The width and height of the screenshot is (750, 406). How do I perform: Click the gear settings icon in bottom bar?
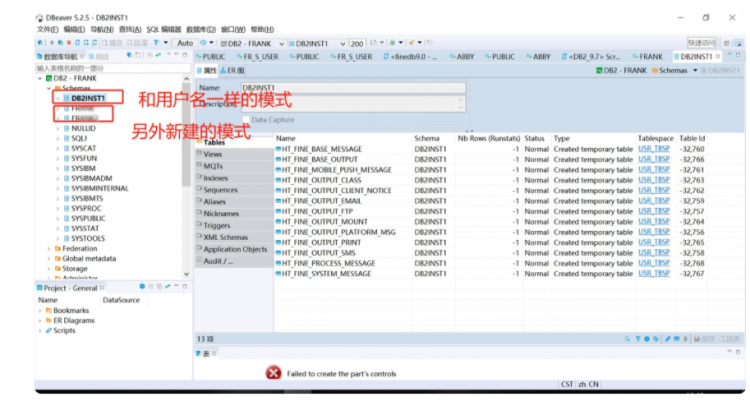(647, 339)
